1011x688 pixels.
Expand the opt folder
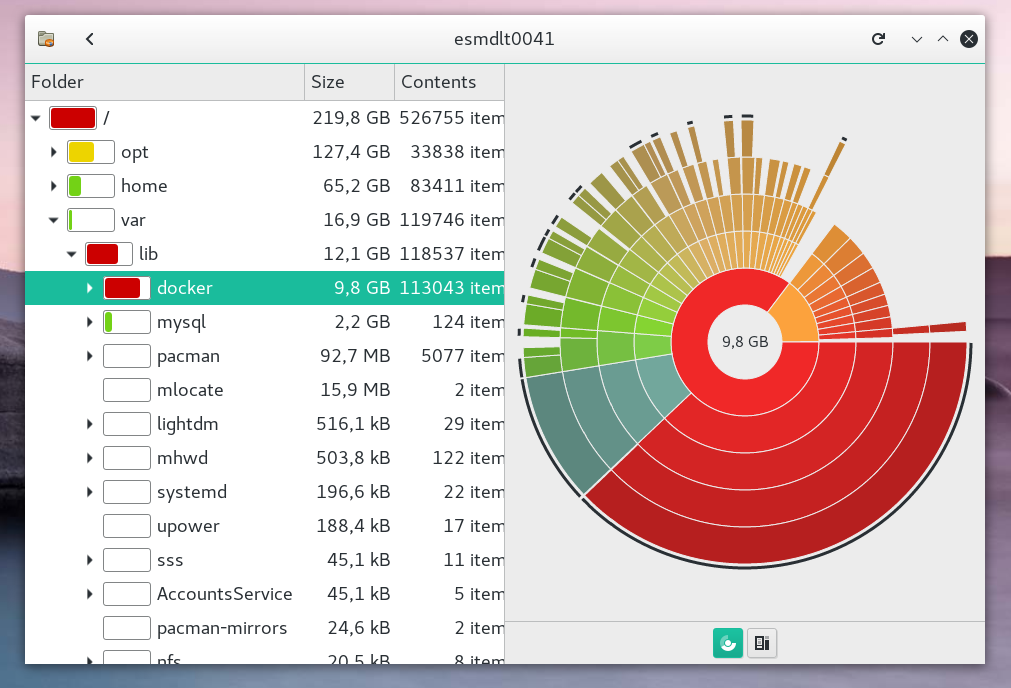tap(54, 152)
